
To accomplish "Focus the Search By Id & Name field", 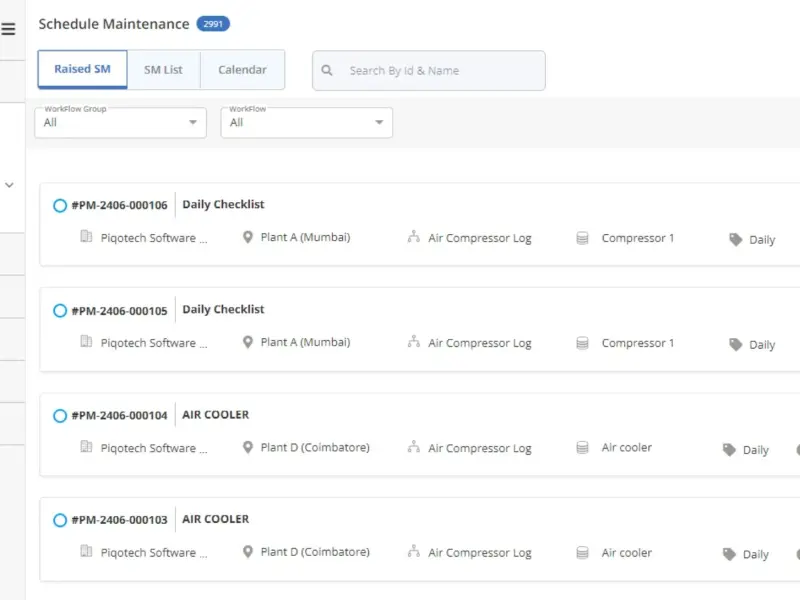I will pos(429,70).
